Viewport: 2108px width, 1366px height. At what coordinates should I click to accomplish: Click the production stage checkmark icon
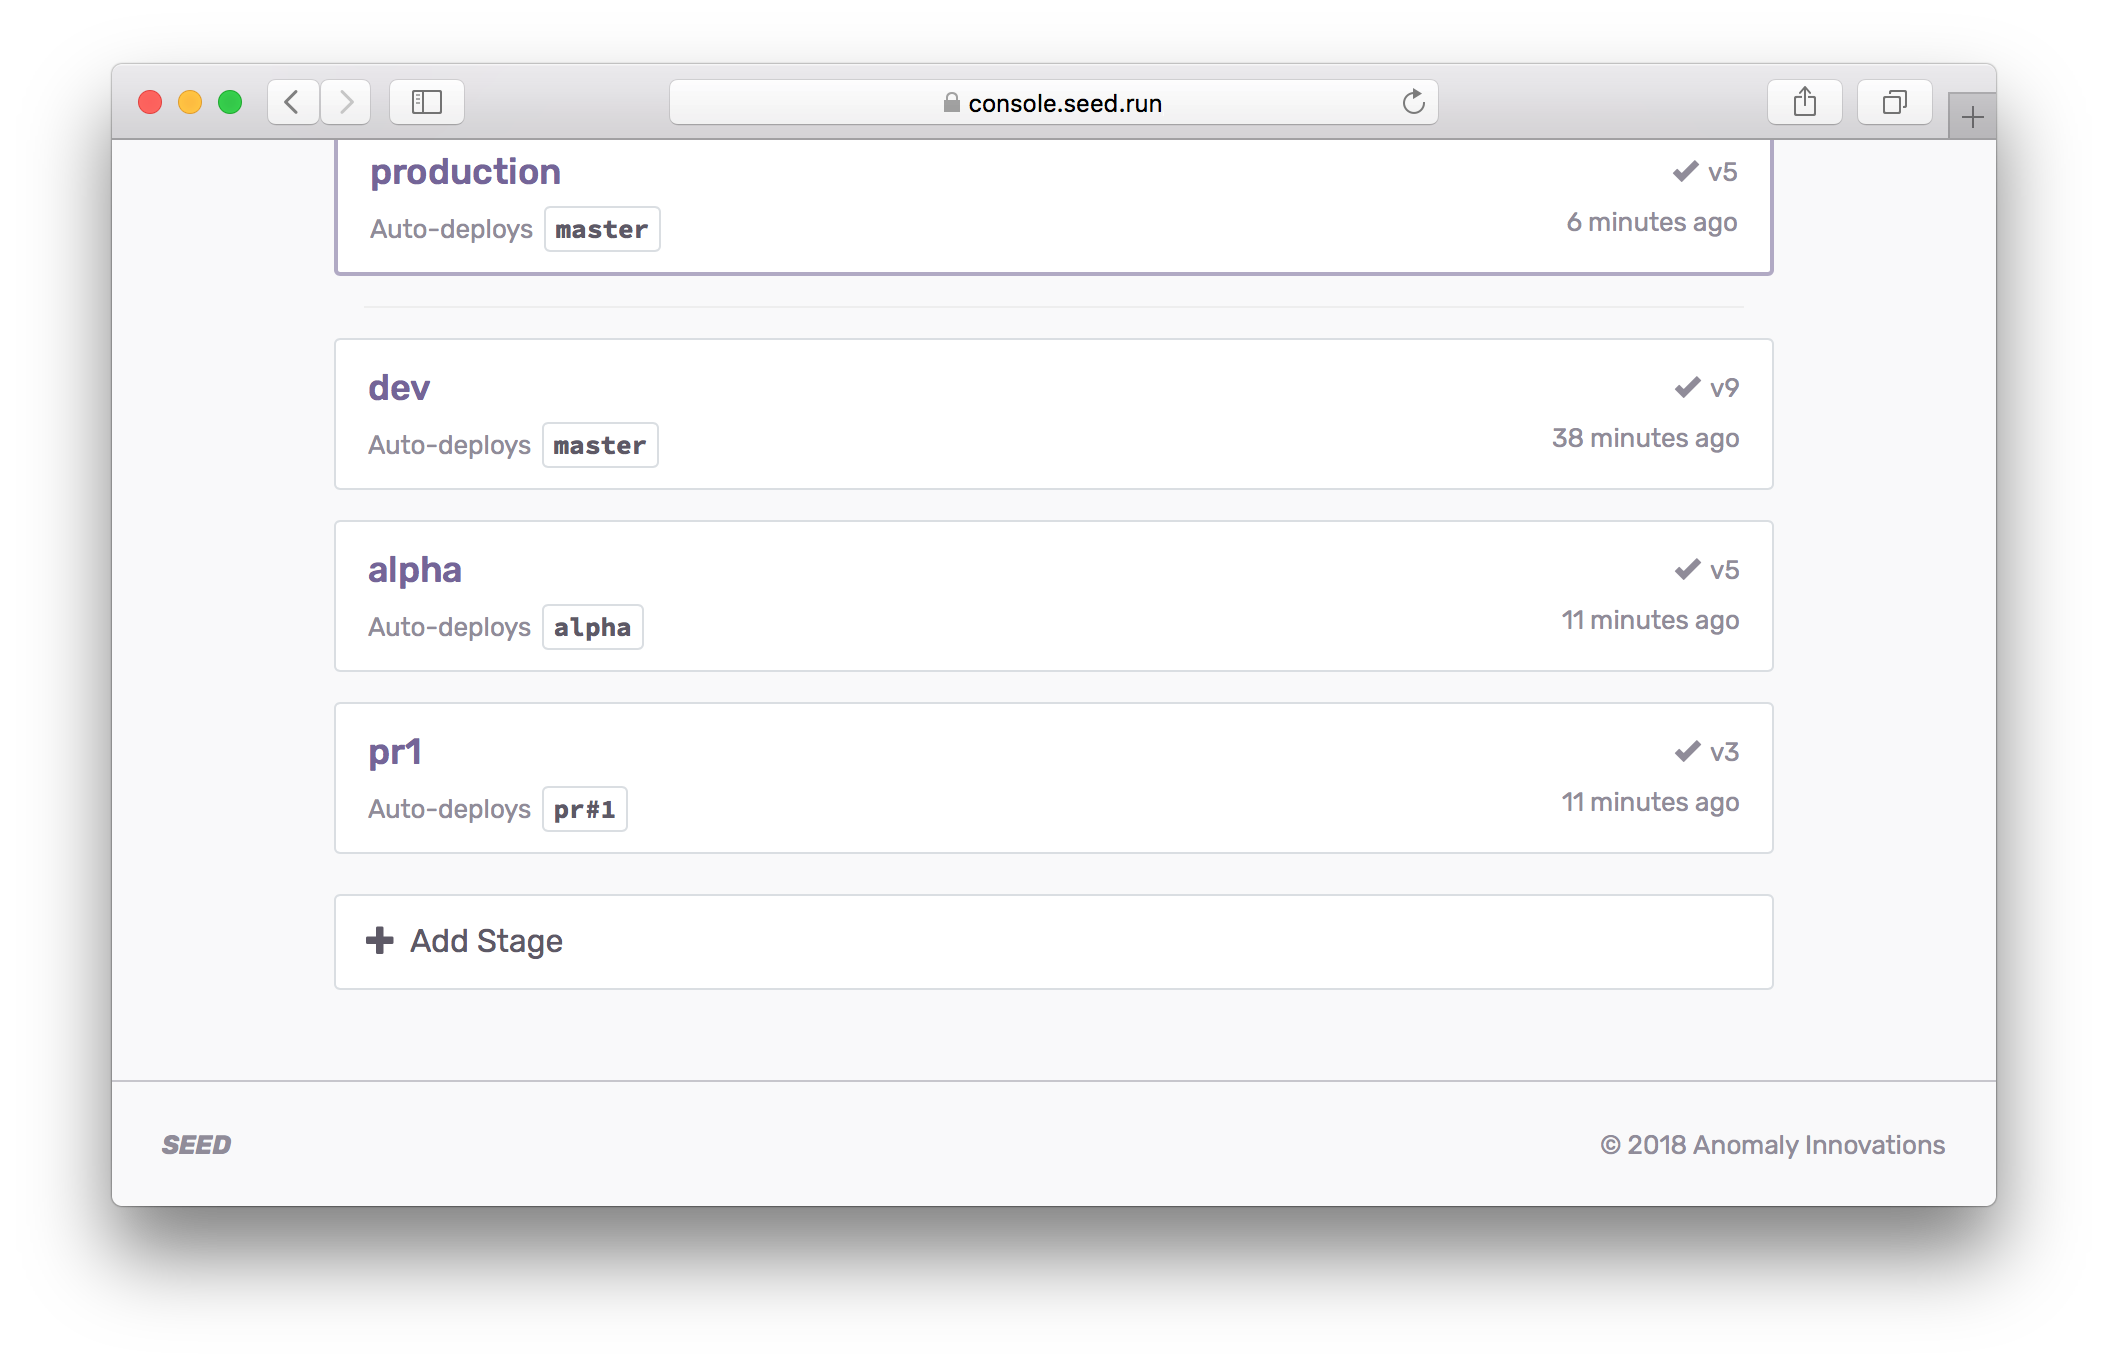coord(1685,171)
